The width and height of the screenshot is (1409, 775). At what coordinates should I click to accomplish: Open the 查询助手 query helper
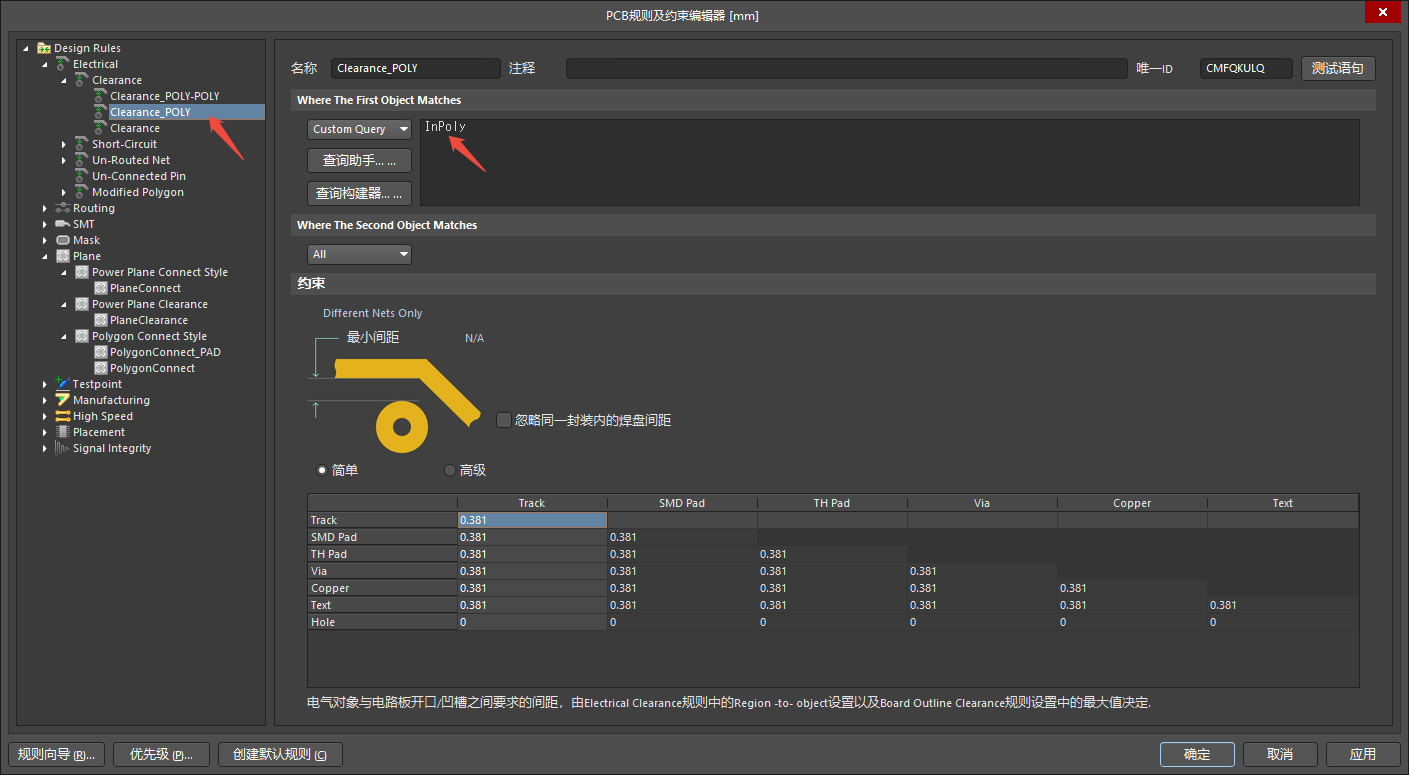359,160
